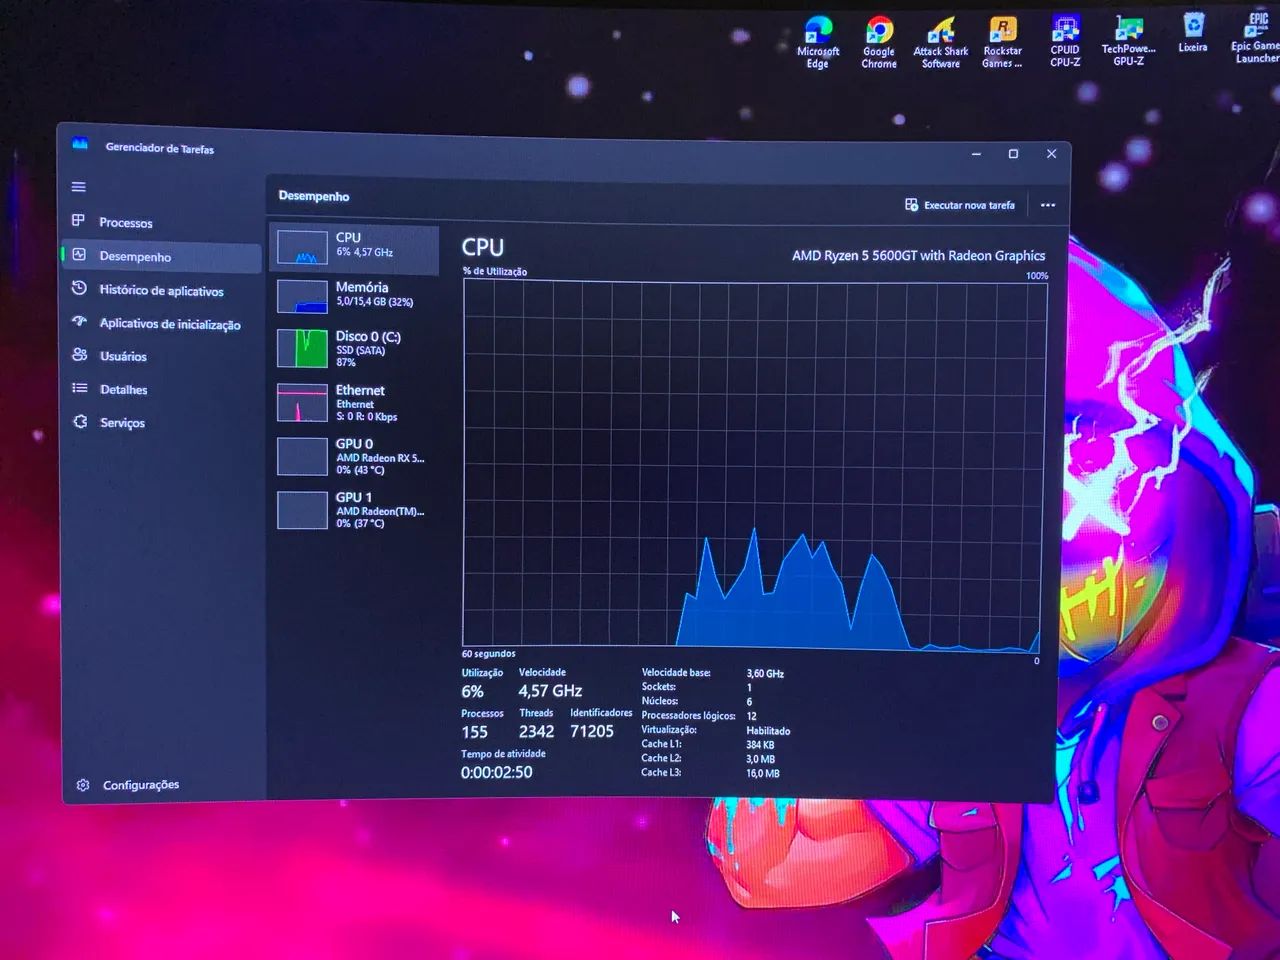The height and width of the screenshot is (960, 1280).
Task: Click the Desempenho sidebar icon
Action: (x=79, y=255)
